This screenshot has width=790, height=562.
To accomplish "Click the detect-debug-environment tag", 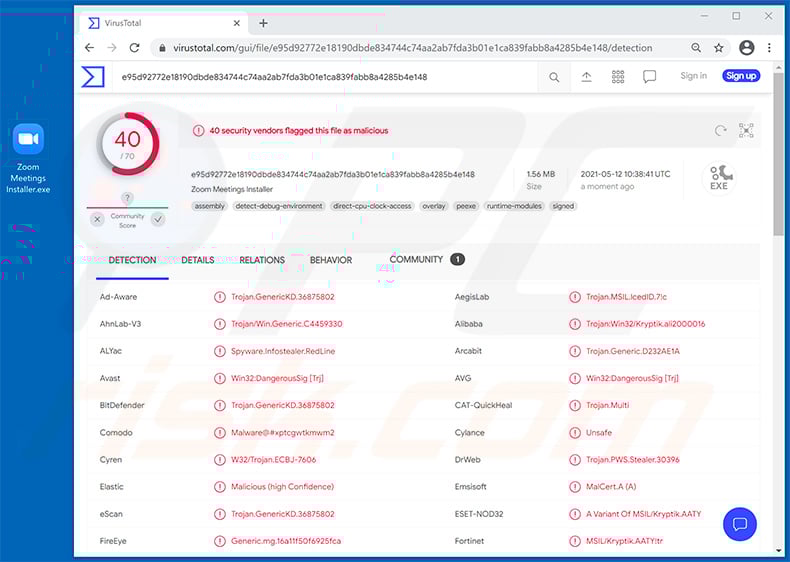I will pyautogui.click(x=279, y=206).
